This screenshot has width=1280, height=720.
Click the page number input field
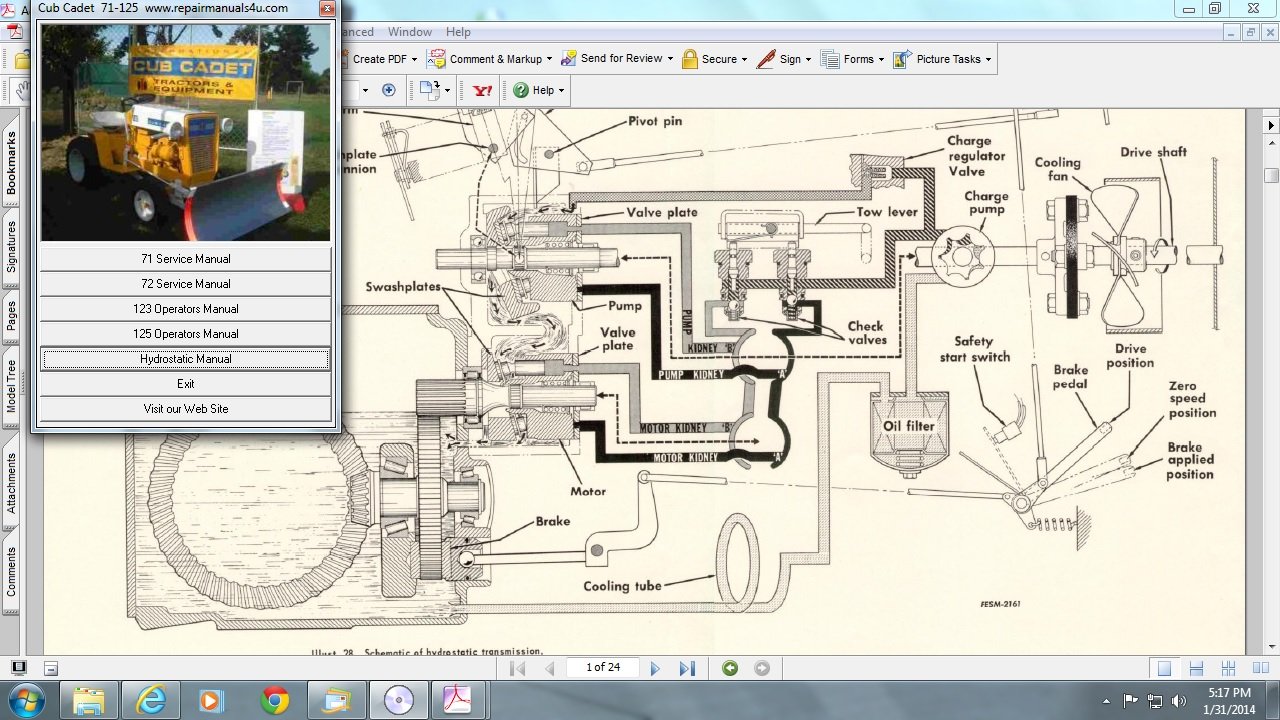[603, 667]
